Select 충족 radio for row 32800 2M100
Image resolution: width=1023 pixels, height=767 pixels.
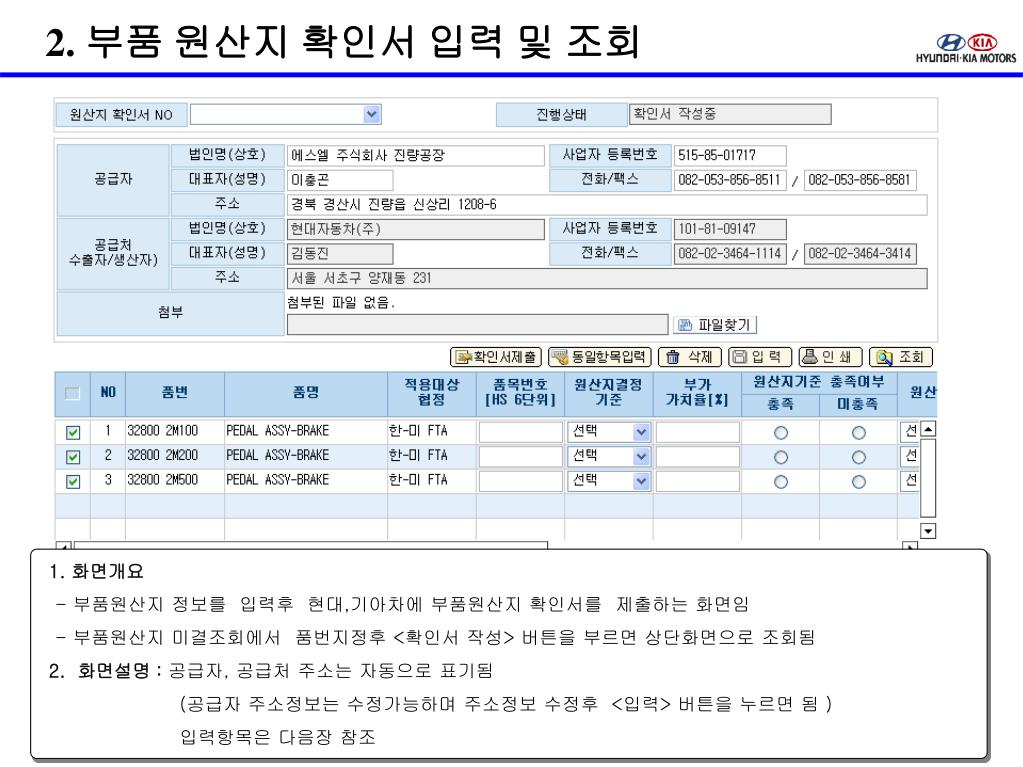[x=780, y=433]
